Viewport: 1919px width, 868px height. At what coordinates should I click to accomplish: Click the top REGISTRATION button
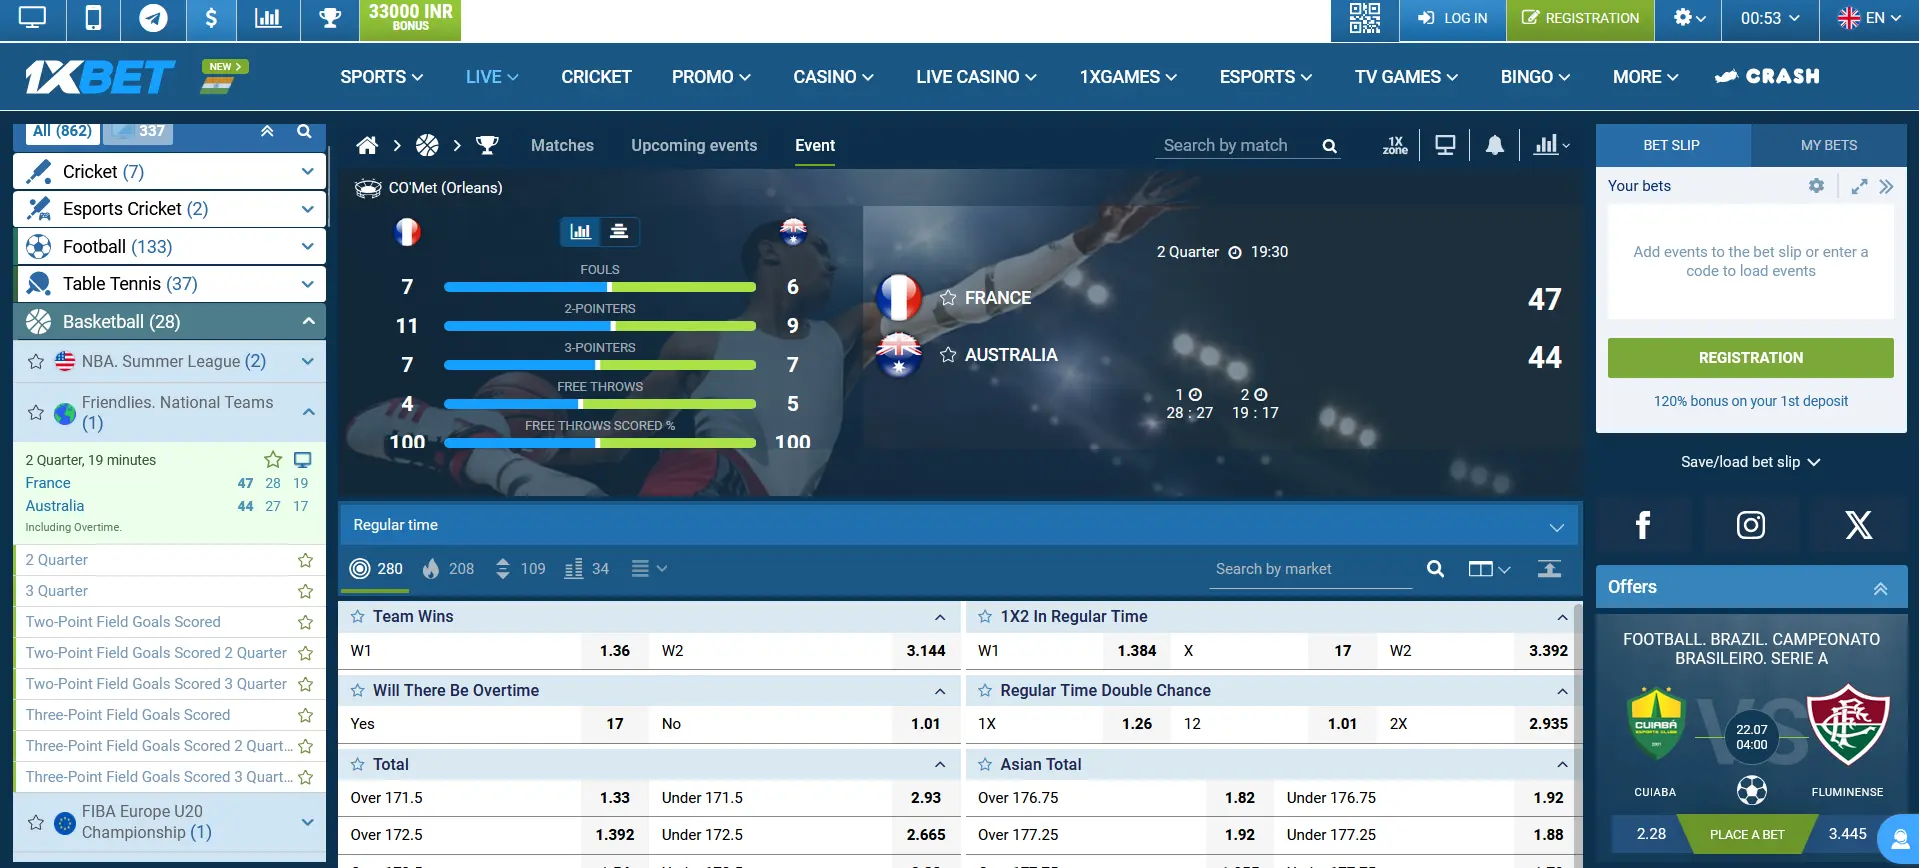[x=1580, y=18]
